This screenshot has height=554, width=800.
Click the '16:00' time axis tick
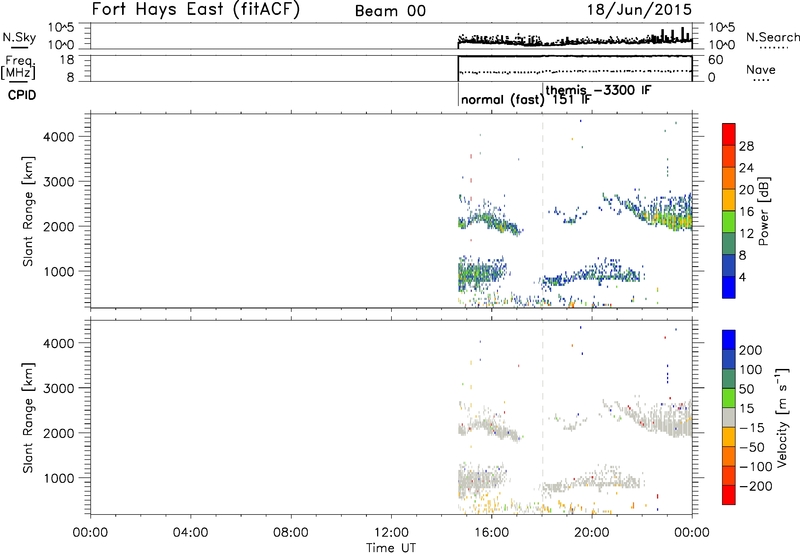(x=491, y=533)
